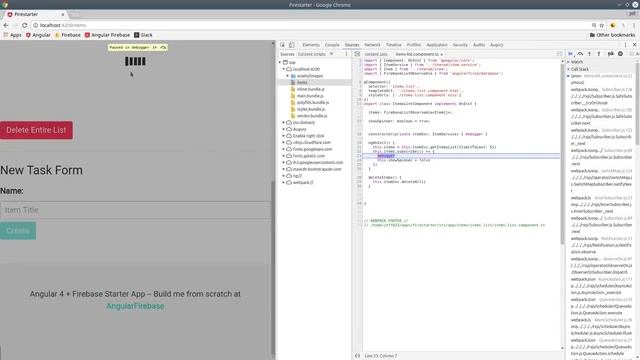The height and width of the screenshot is (360, 640).
Task: Open polyfills.bundle.js in navigator
Action: pos(313,102)
